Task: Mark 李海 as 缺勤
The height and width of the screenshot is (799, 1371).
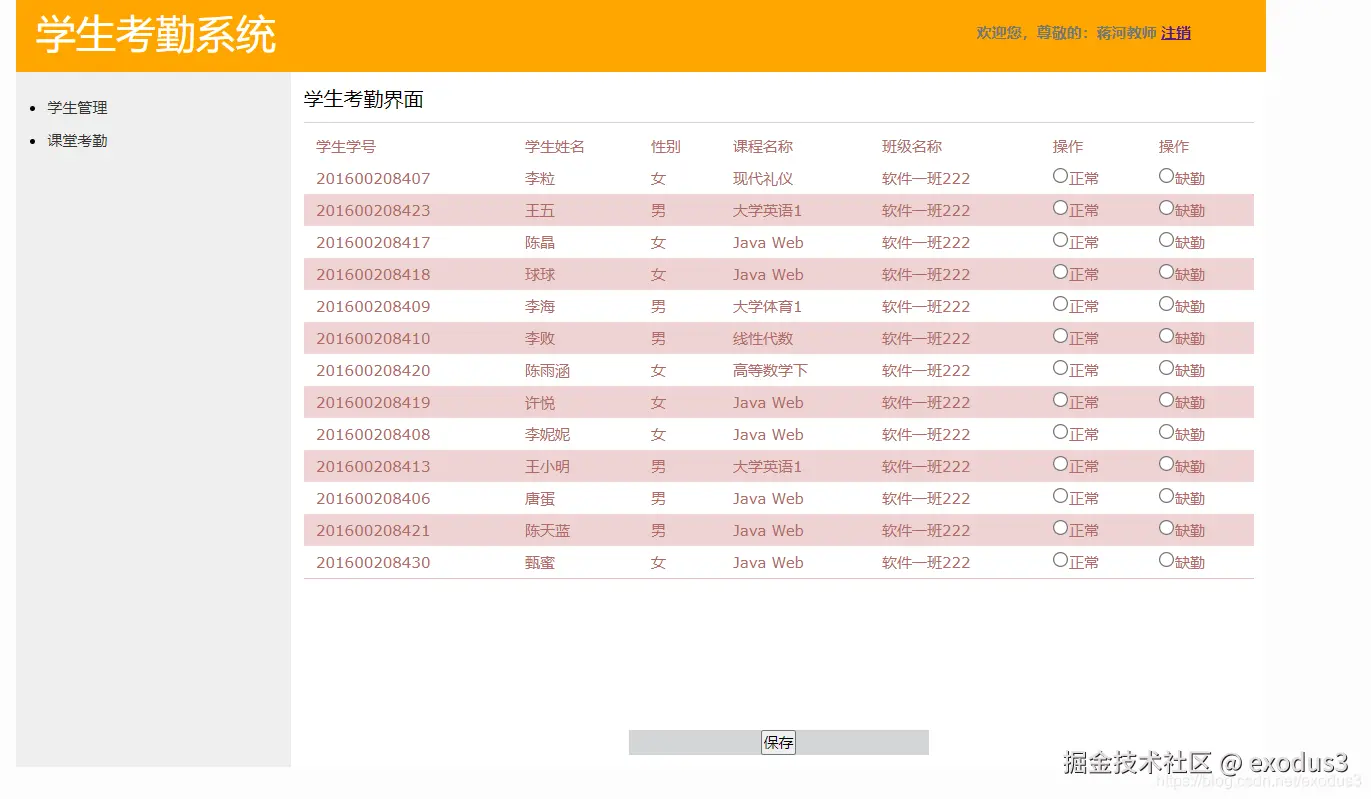Action: (x=1166, y=304)
